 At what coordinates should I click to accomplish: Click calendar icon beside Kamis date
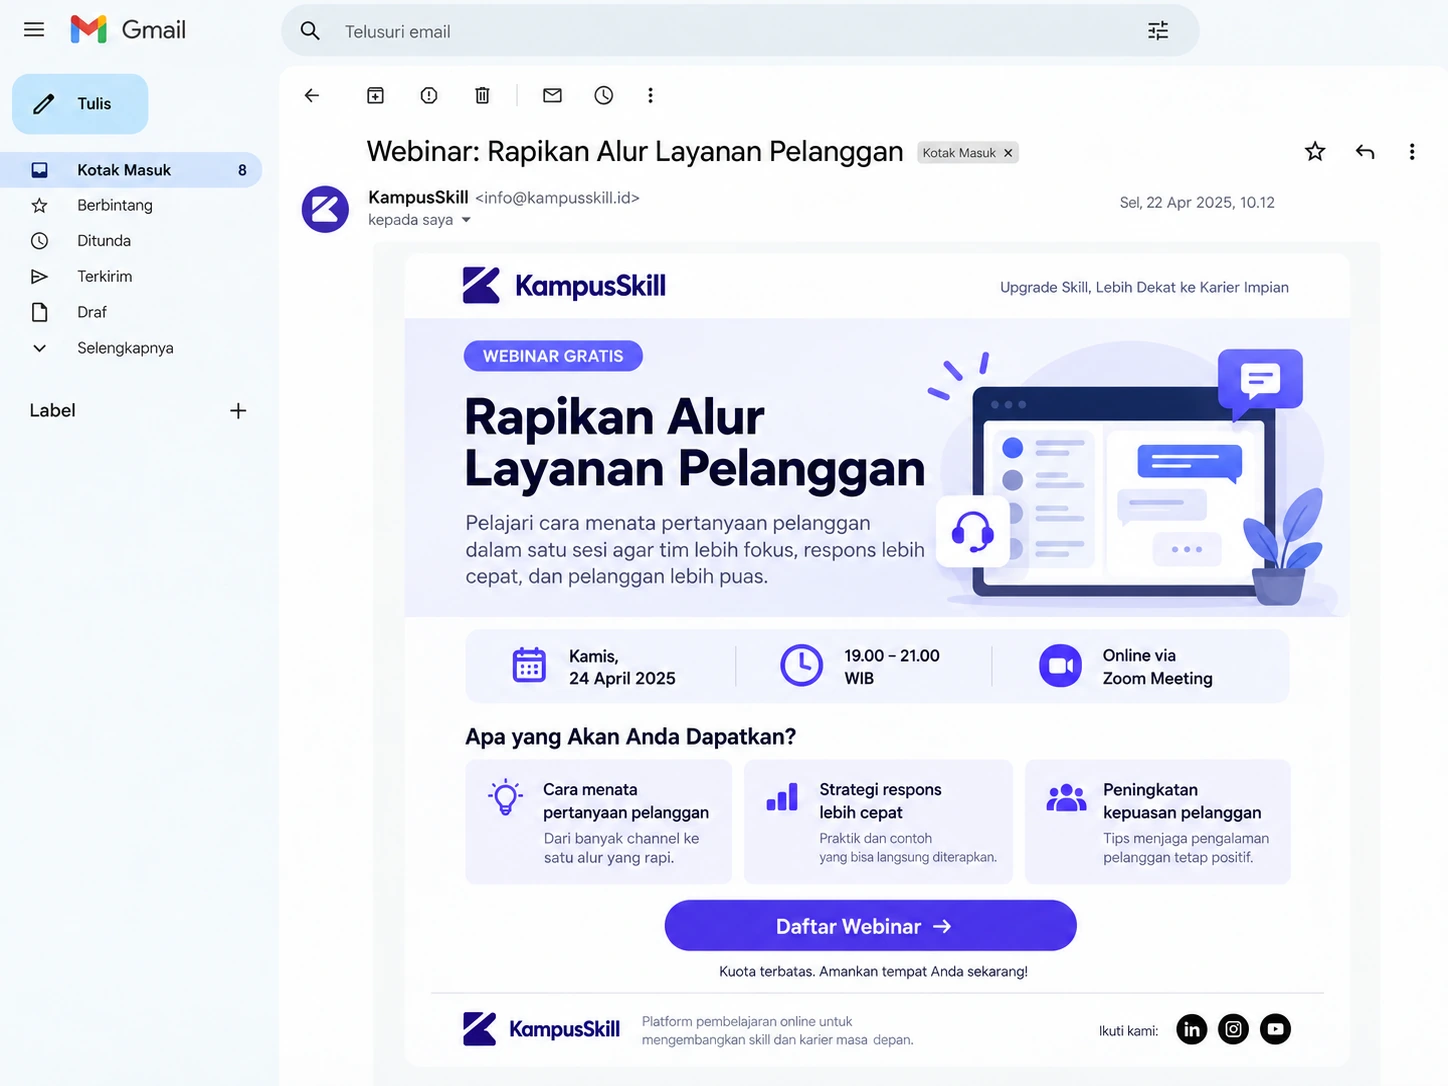529,665
